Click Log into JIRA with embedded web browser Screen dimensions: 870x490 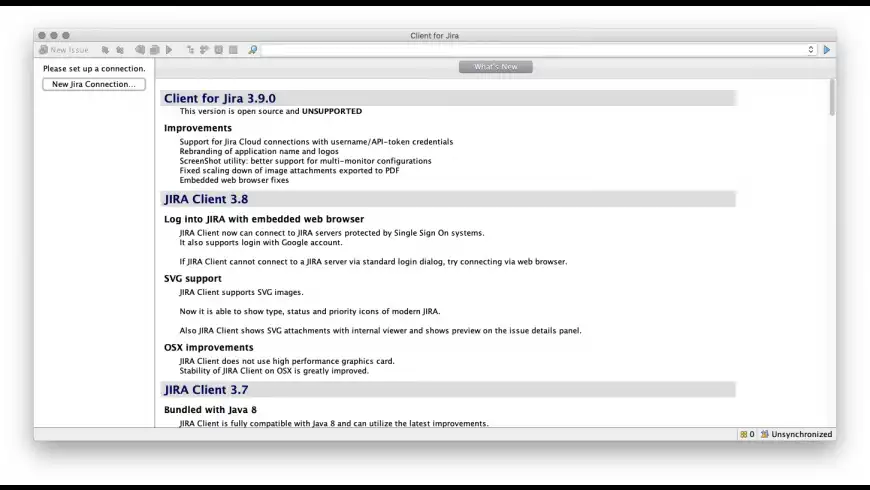tap(264, 219)
